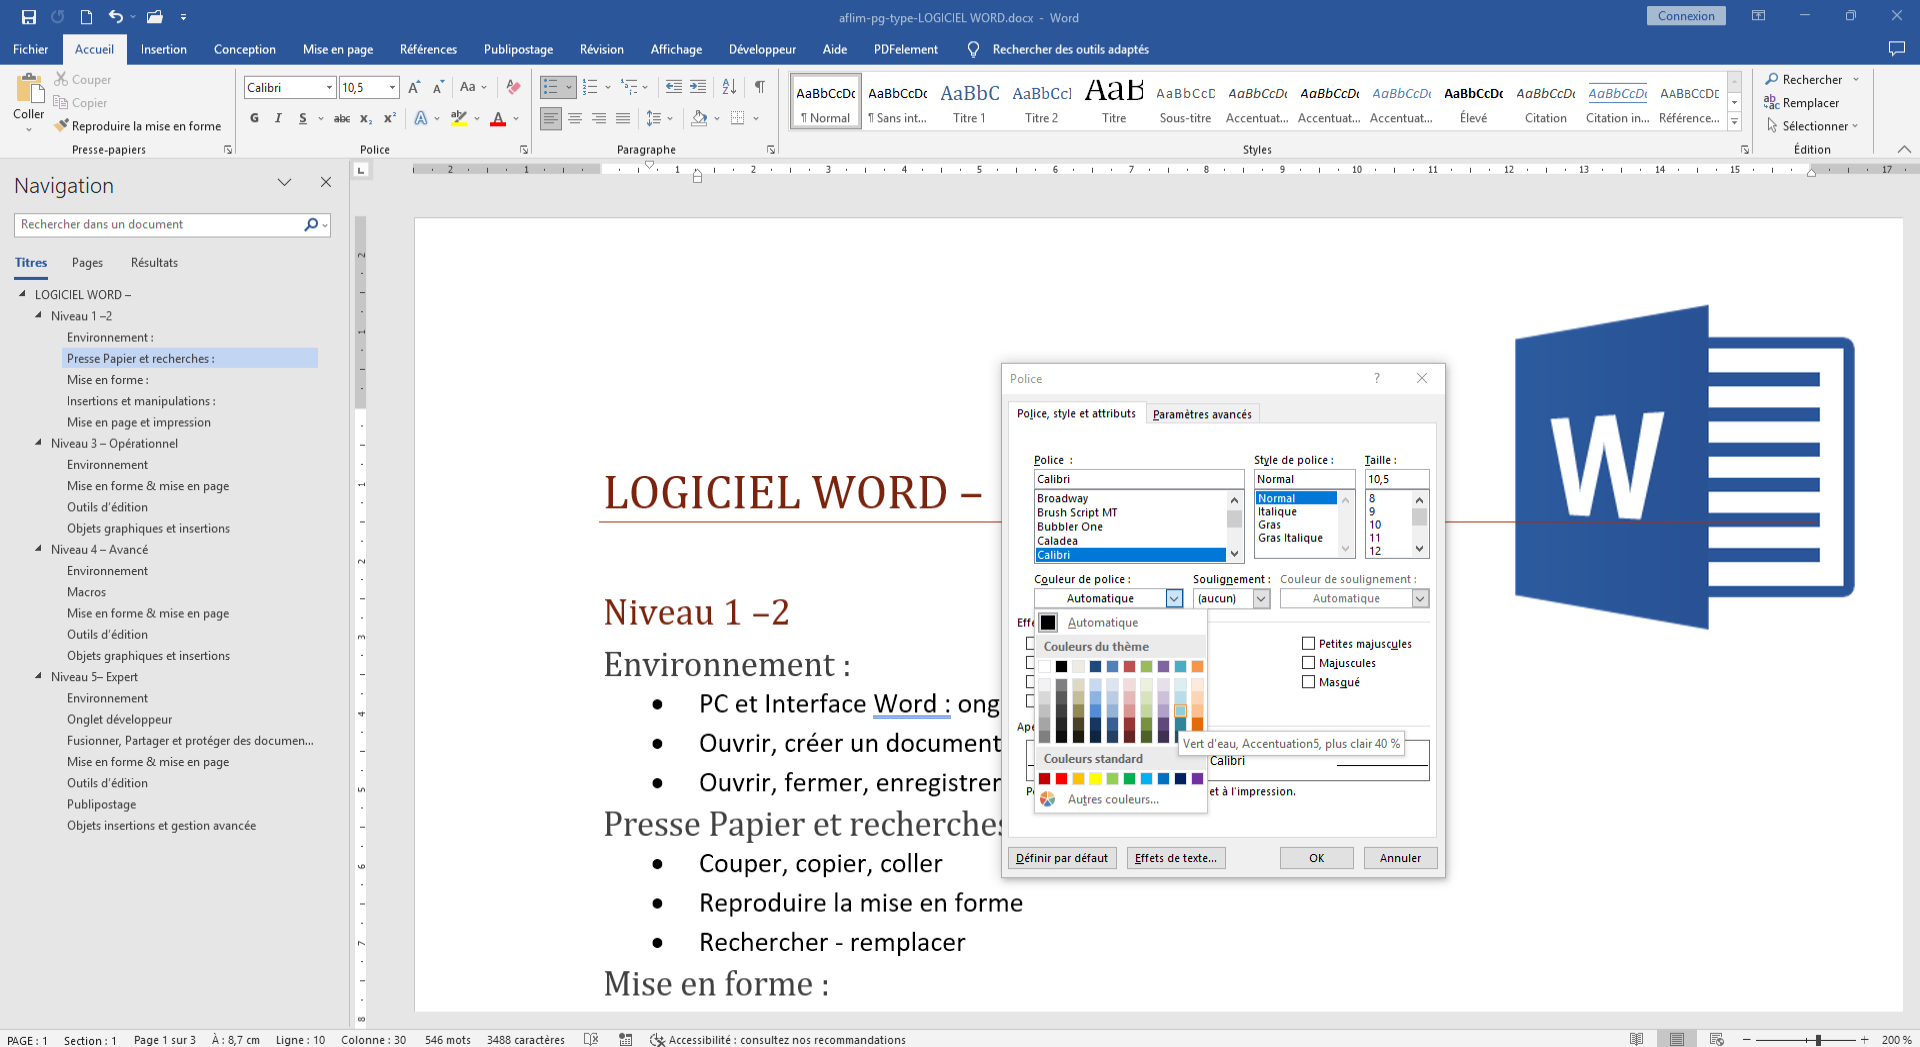Image resolution: width=1920 pixels, height=1047 pixels.
Task: Open the Révision ribbon tab
Action: coord(601,49)
